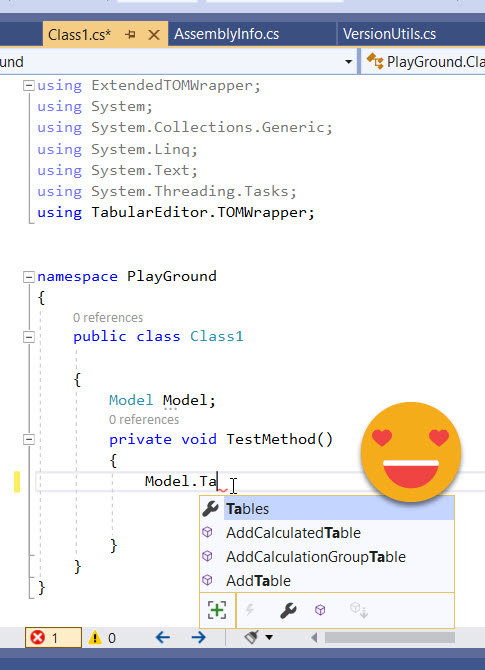Screen dimensions: 485x670
Task: Toggle the methods cube filter
Action: tap(320, 610)
